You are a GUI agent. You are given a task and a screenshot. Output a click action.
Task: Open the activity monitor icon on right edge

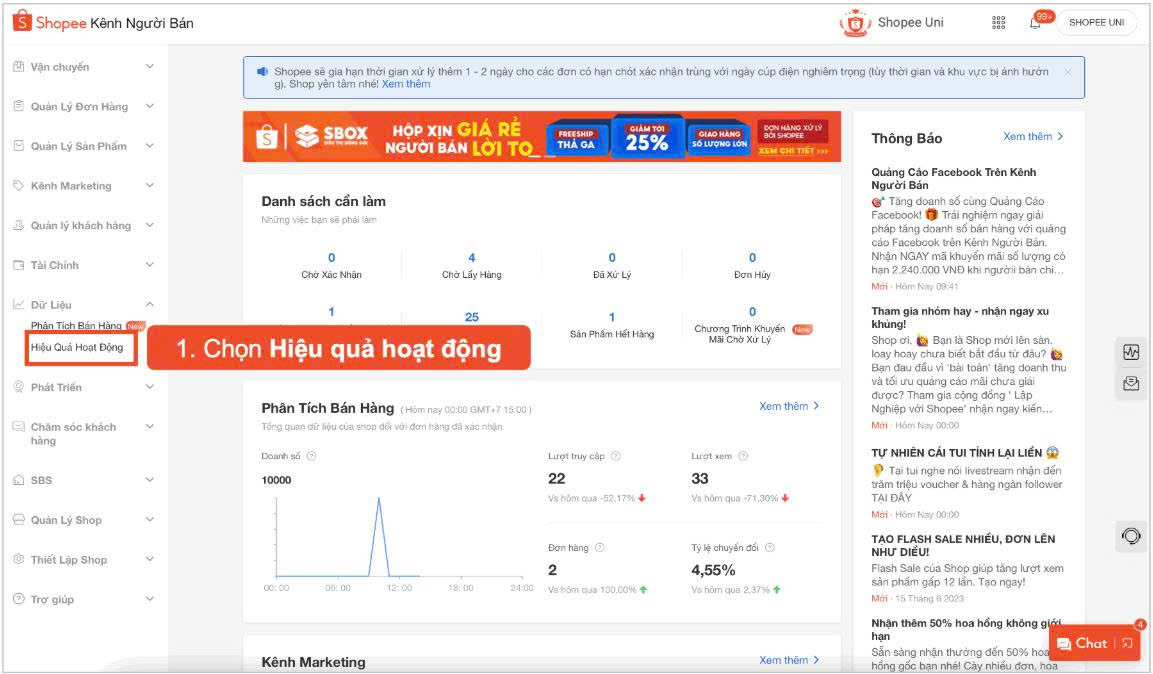[x=1131, y=352]
